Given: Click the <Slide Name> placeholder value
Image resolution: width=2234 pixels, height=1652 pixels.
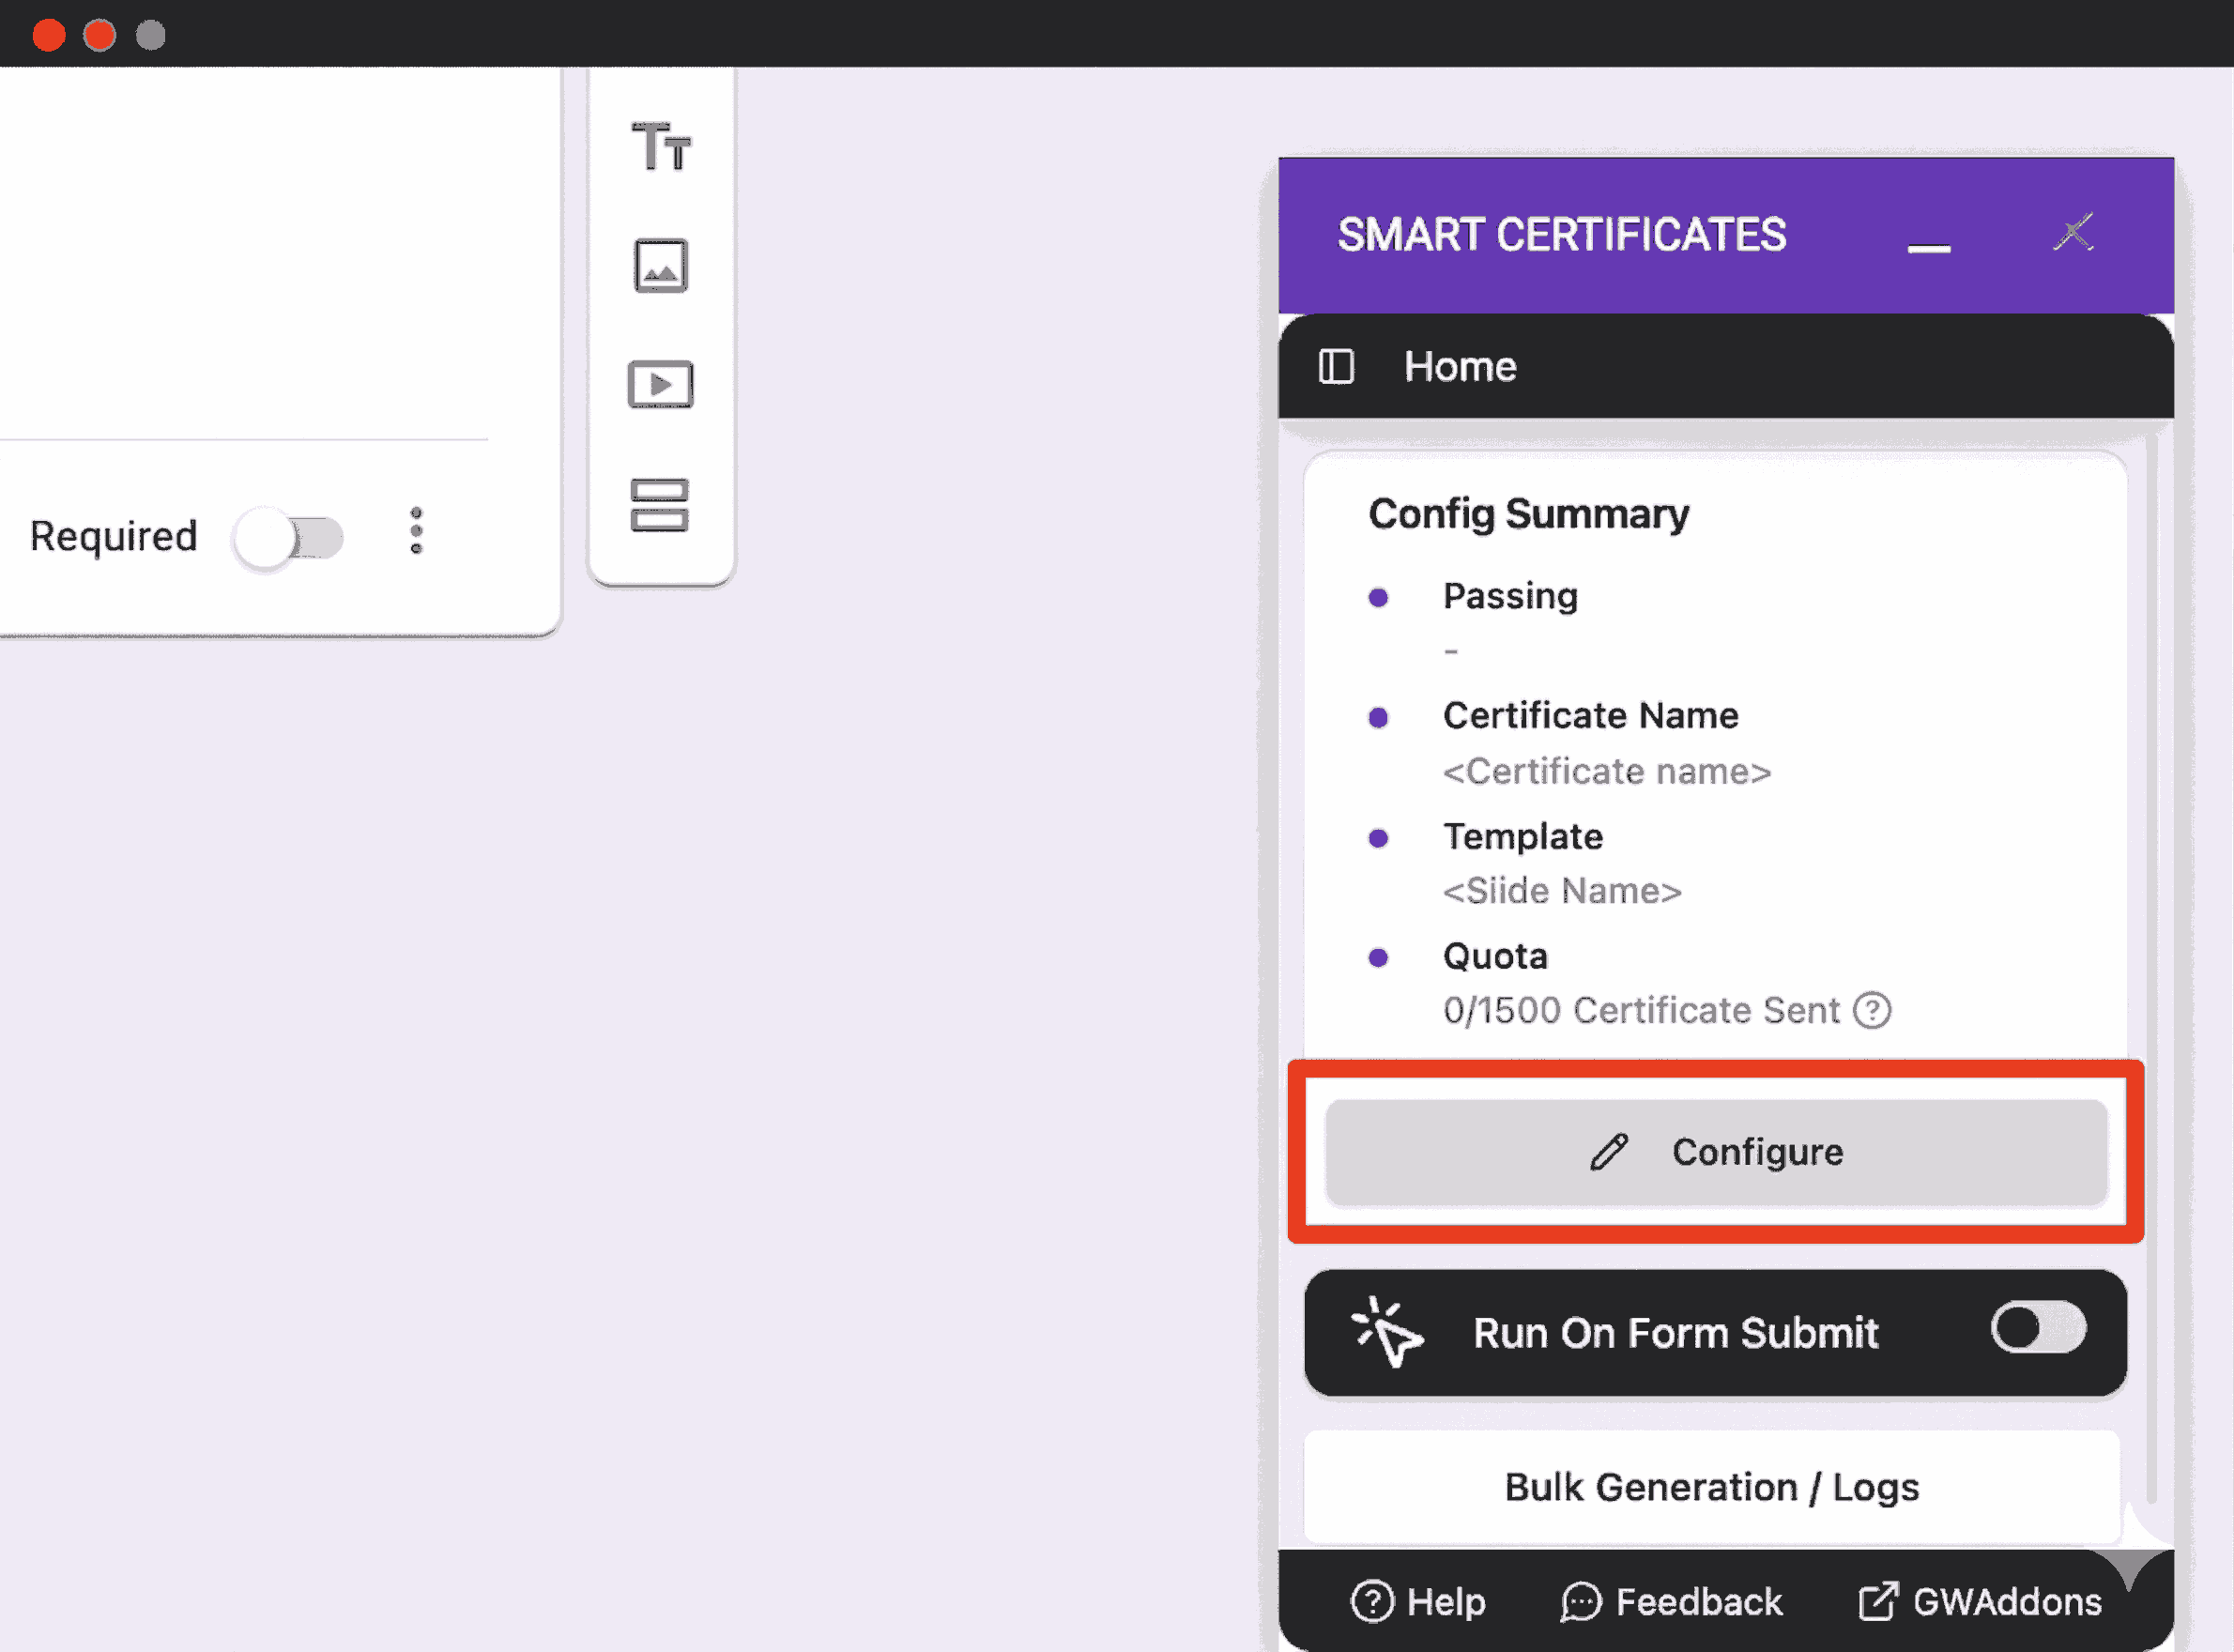Looking at the screenshot, I should pos(1562,891).
